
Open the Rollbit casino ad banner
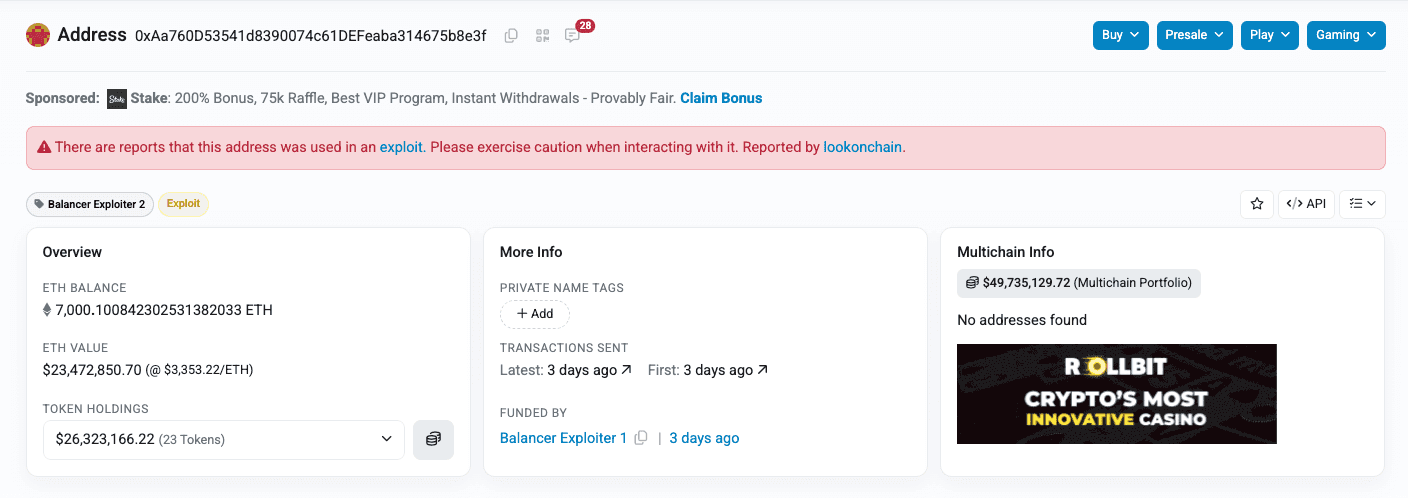1116,394
